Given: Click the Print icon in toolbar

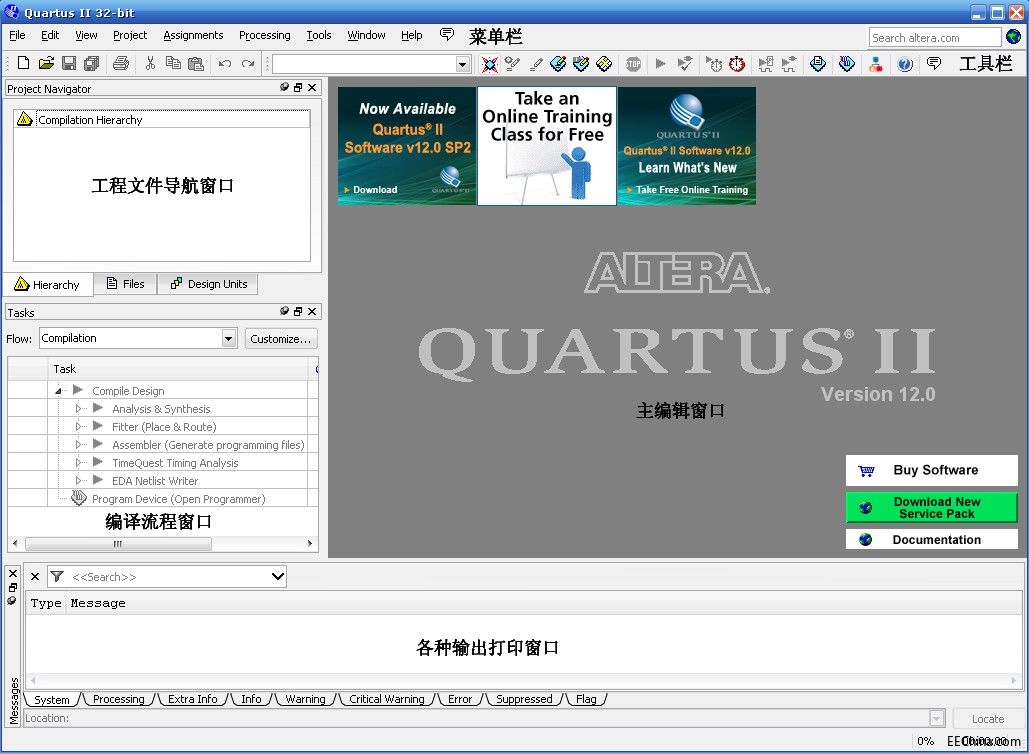Looking at the screenshot, I should (x=120, y=64).
